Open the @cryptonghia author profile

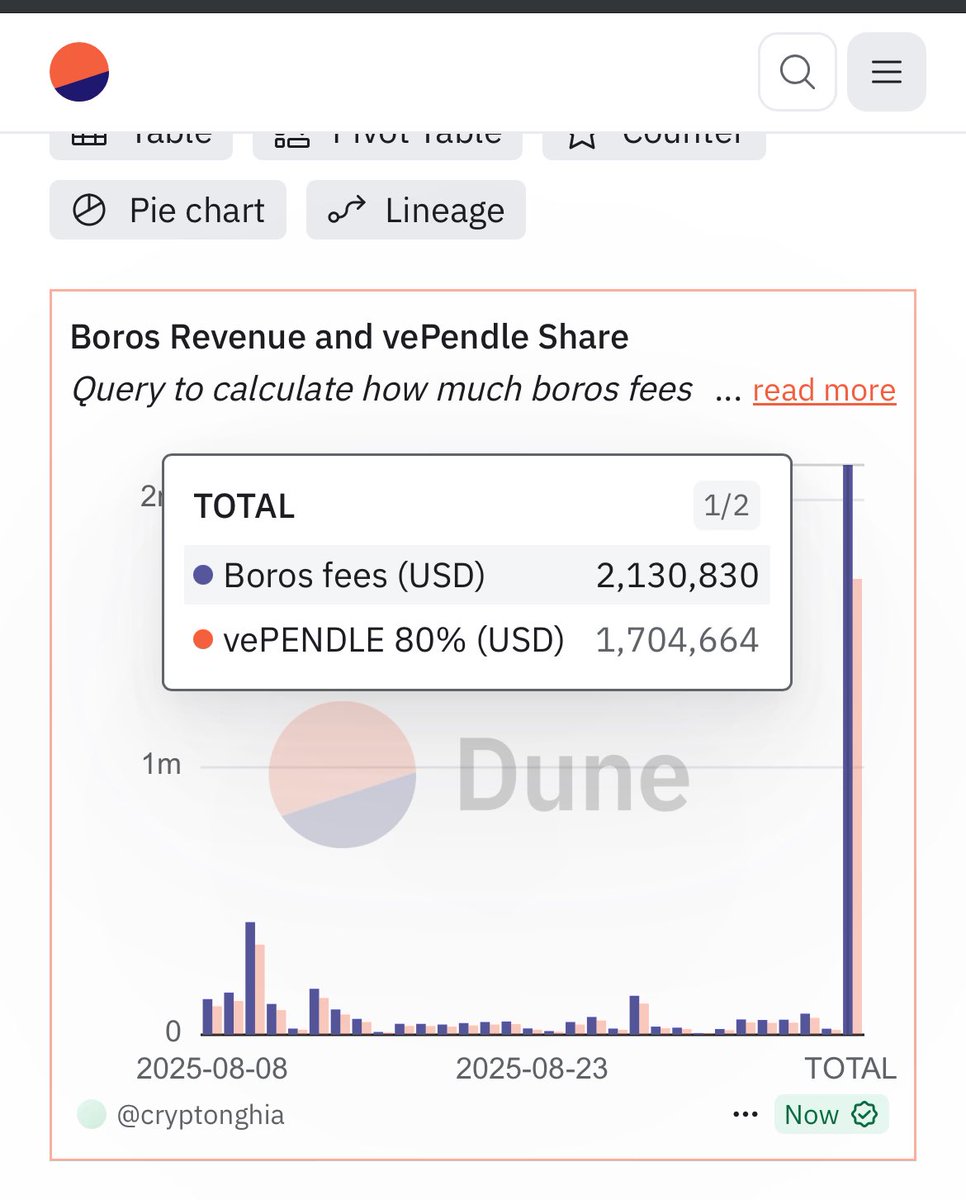[200, 1115]
